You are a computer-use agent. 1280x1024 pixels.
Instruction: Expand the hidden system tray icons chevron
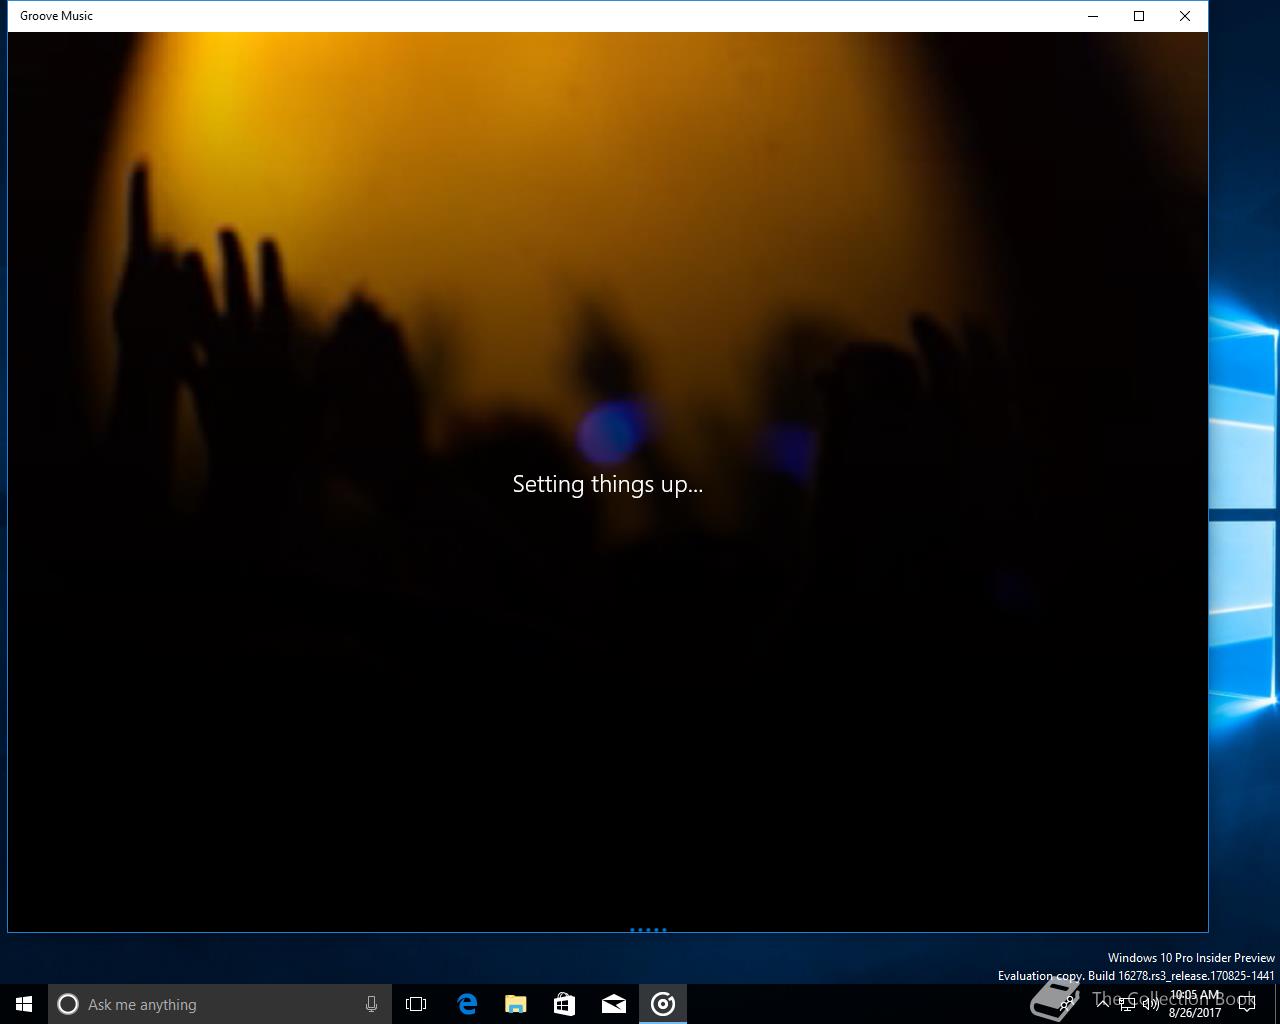pyautogui.click(x=1103, y=1004)
